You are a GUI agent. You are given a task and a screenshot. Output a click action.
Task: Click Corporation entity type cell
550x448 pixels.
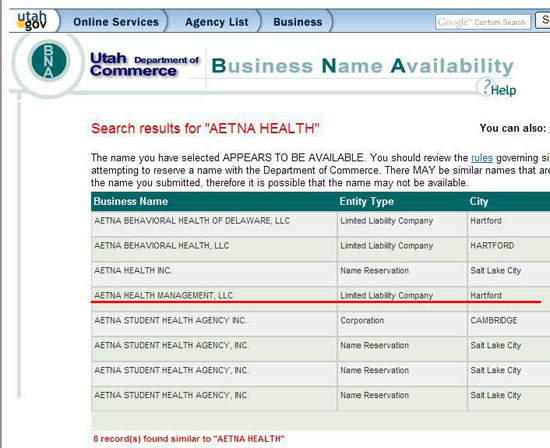[x=402, y=324]
